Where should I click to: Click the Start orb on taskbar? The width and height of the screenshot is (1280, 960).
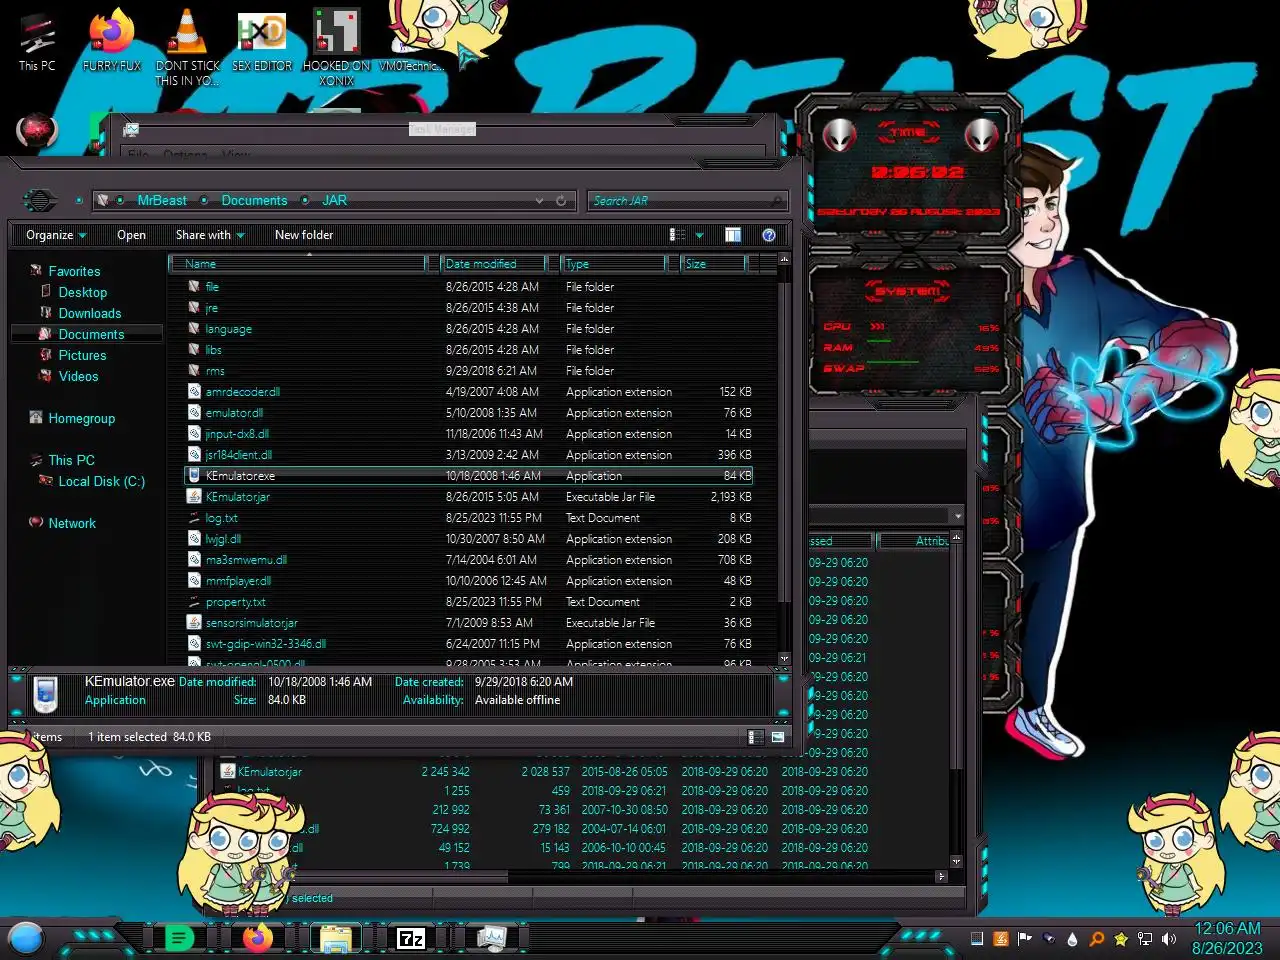click(25, 938)
